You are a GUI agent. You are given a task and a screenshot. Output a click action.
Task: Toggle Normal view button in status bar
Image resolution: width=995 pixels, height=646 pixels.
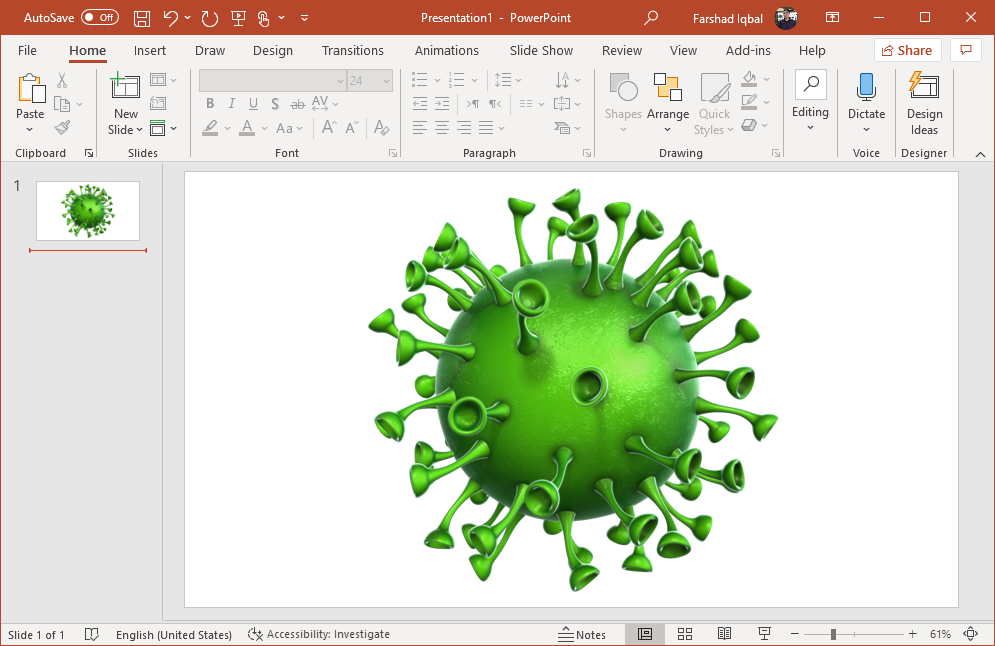pyautogui.click(x=645, y=634)
